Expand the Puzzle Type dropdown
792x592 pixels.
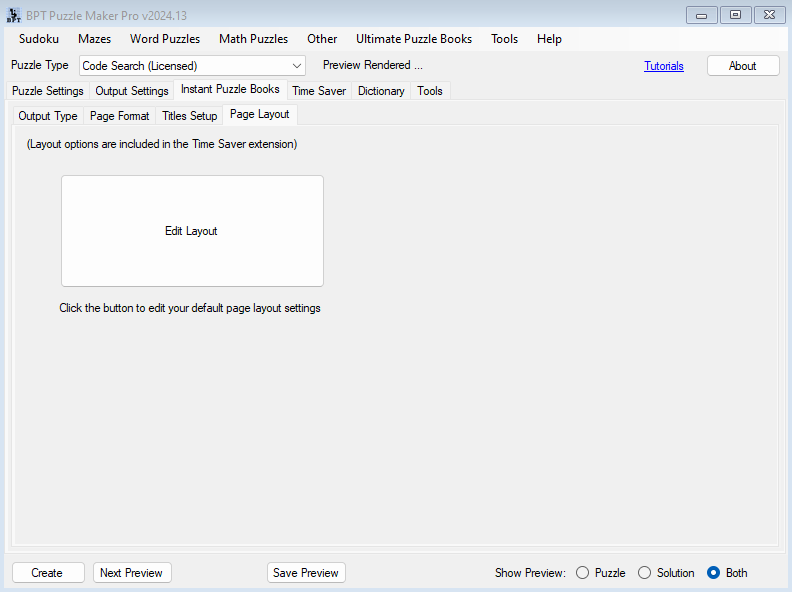click(x=297, y=66)
